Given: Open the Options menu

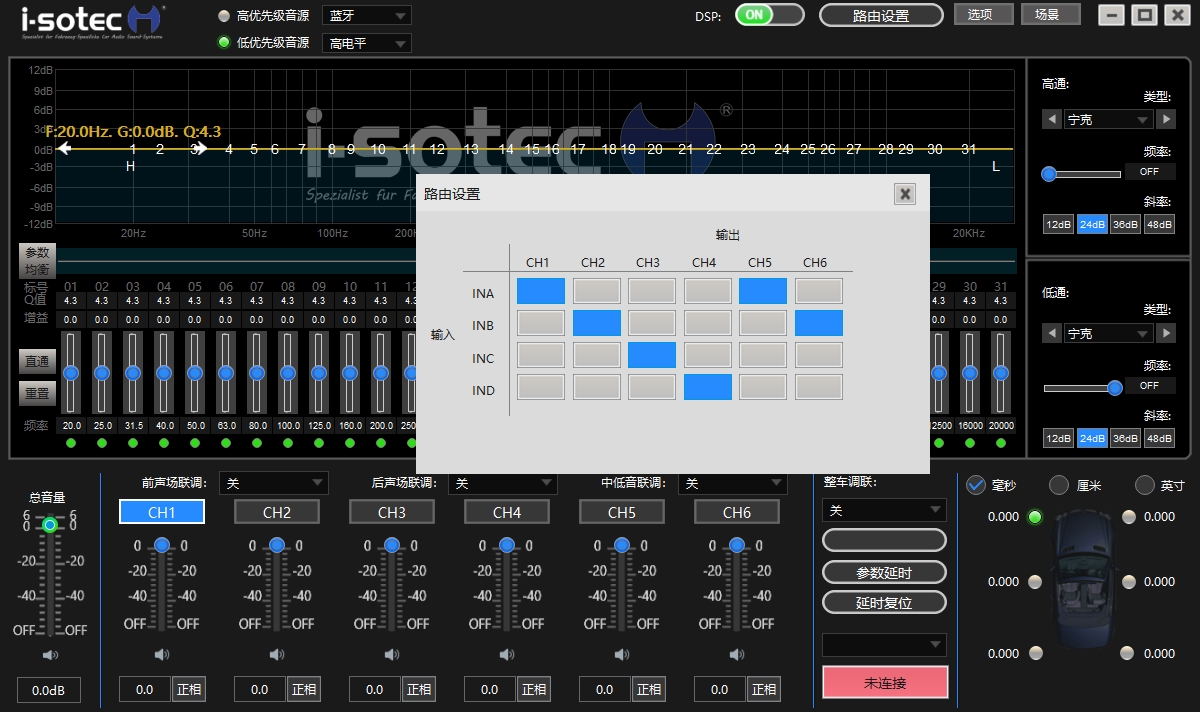Looking at the screenshot, I should [983, 15].
